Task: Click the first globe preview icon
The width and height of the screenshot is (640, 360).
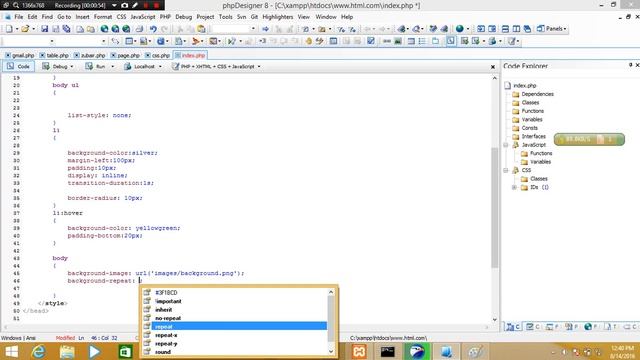Action: (104, 29)
